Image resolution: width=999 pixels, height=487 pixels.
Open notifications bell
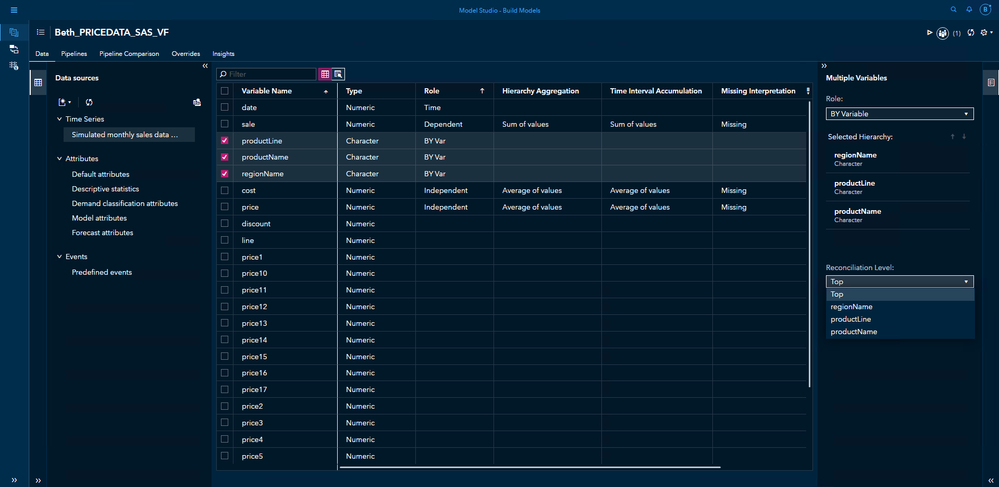click(x=969, y=10)
